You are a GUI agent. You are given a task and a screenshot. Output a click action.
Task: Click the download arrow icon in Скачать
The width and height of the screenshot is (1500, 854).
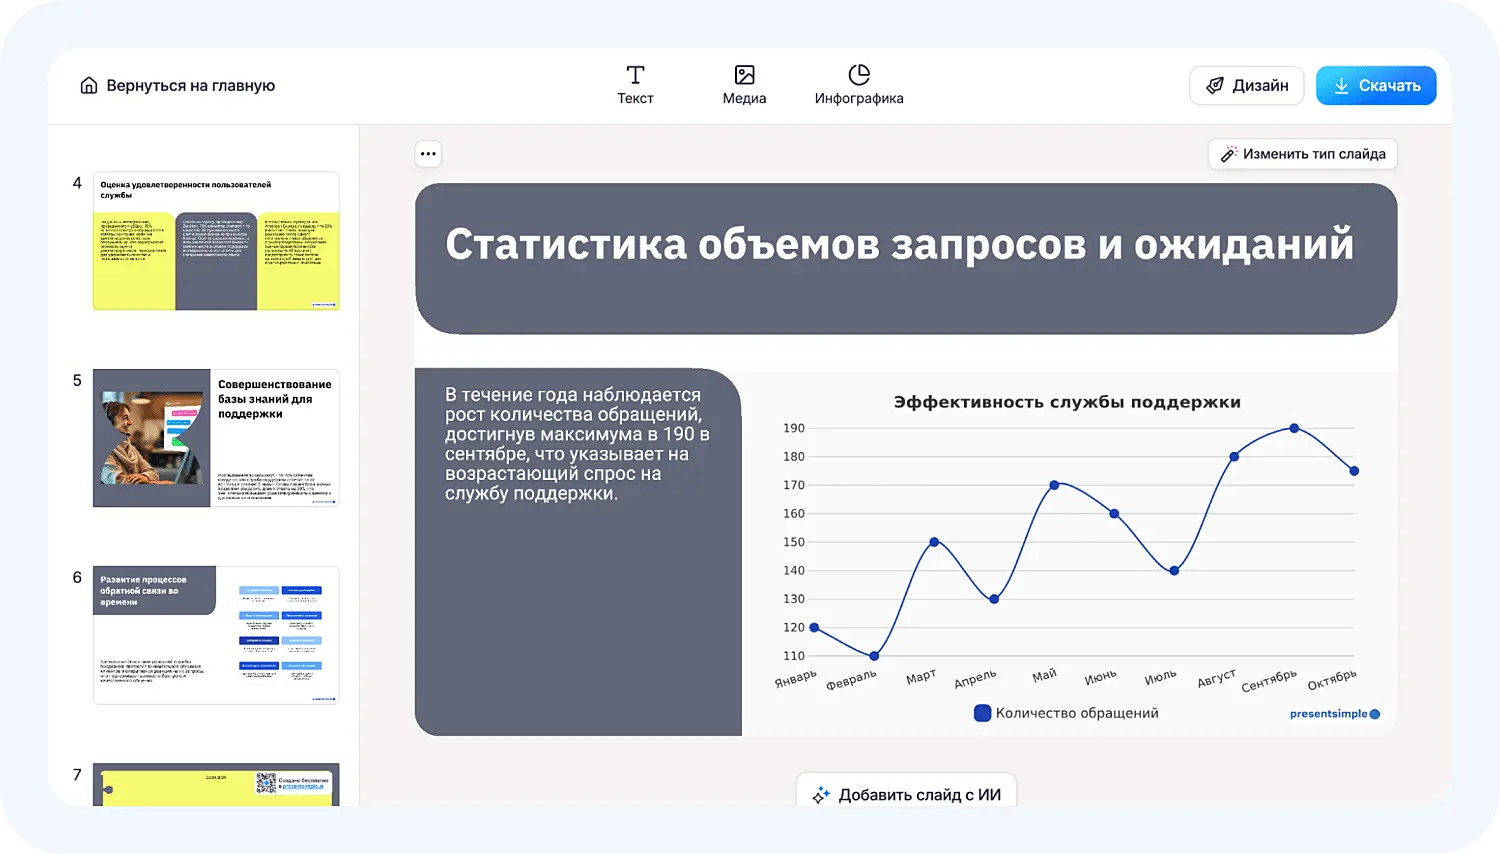click(x=1342, y=86)
